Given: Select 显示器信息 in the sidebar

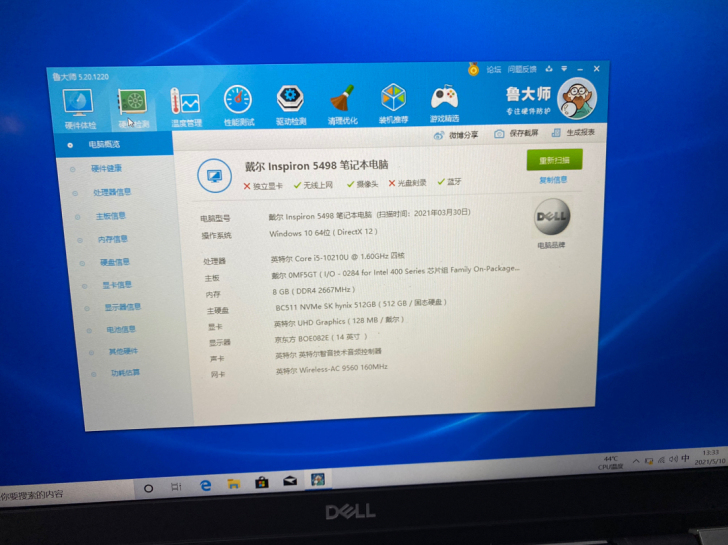Looking at the screenshot, I should click(123, 307).
